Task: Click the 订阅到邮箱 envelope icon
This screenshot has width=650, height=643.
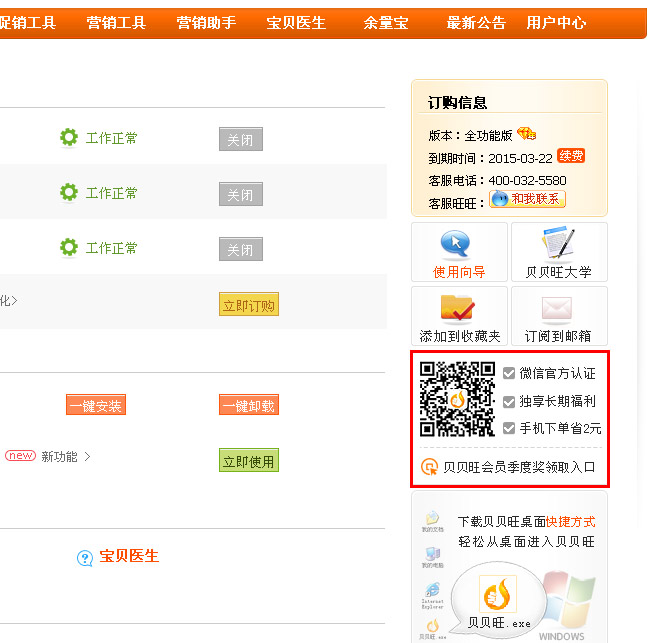Action: [x=557, y=309]
